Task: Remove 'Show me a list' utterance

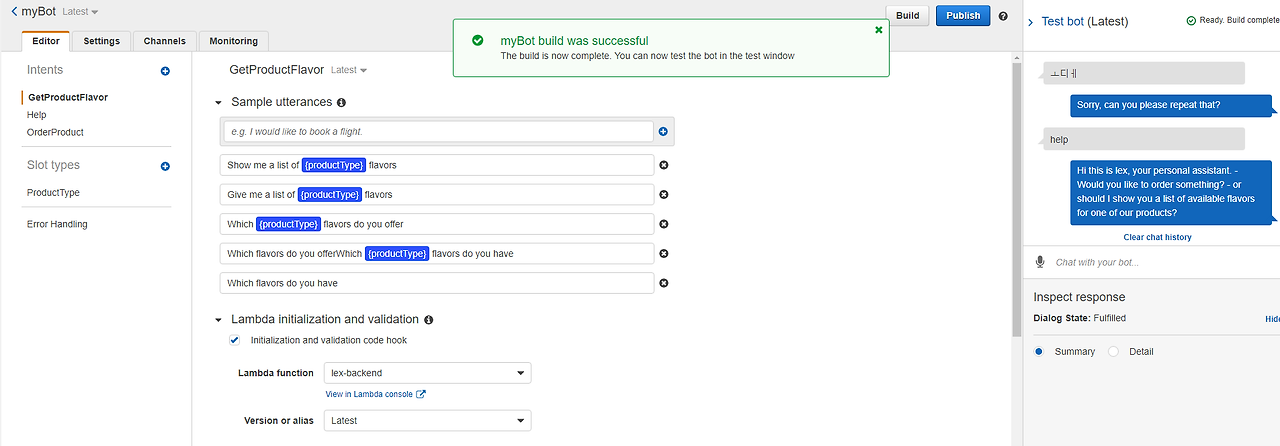Action: (663, 165)
